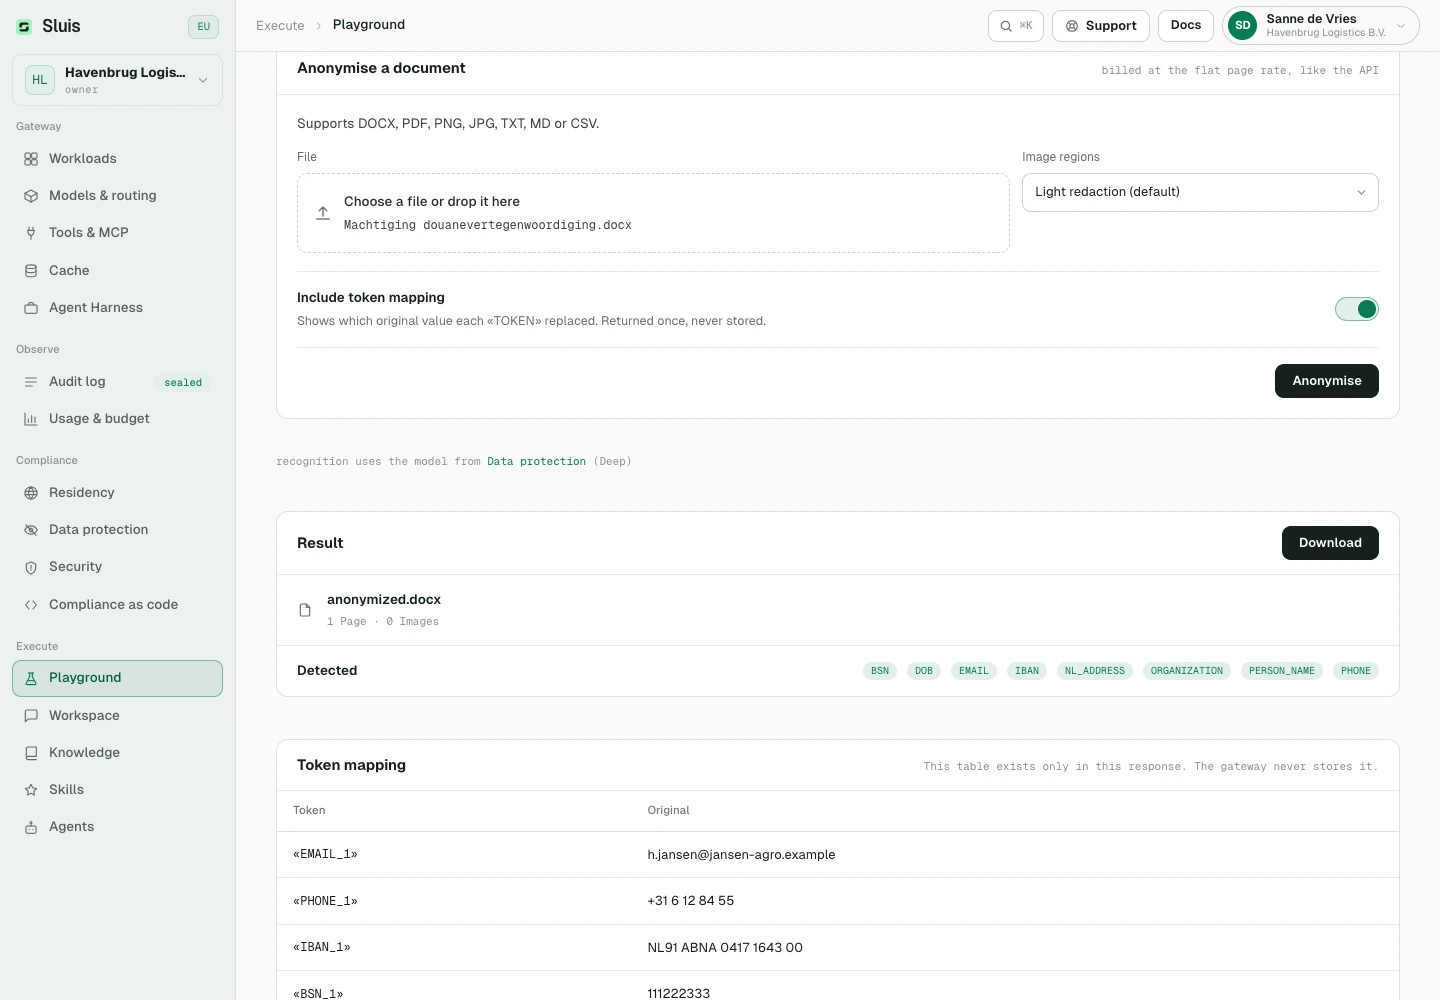Click the Agent Harness briefcase icon
This screenshot has width=1440, height=1000.
coord(31,308)
